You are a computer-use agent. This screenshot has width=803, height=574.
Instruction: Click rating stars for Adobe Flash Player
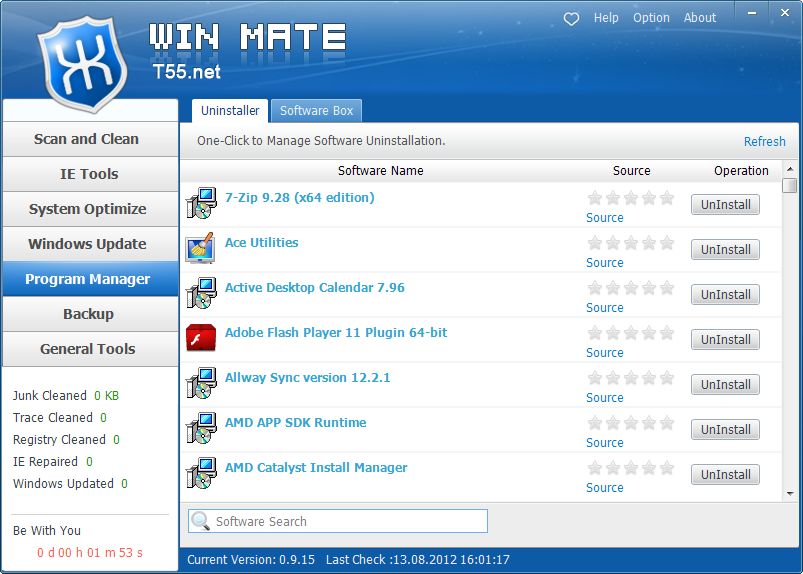pos(630,333)
